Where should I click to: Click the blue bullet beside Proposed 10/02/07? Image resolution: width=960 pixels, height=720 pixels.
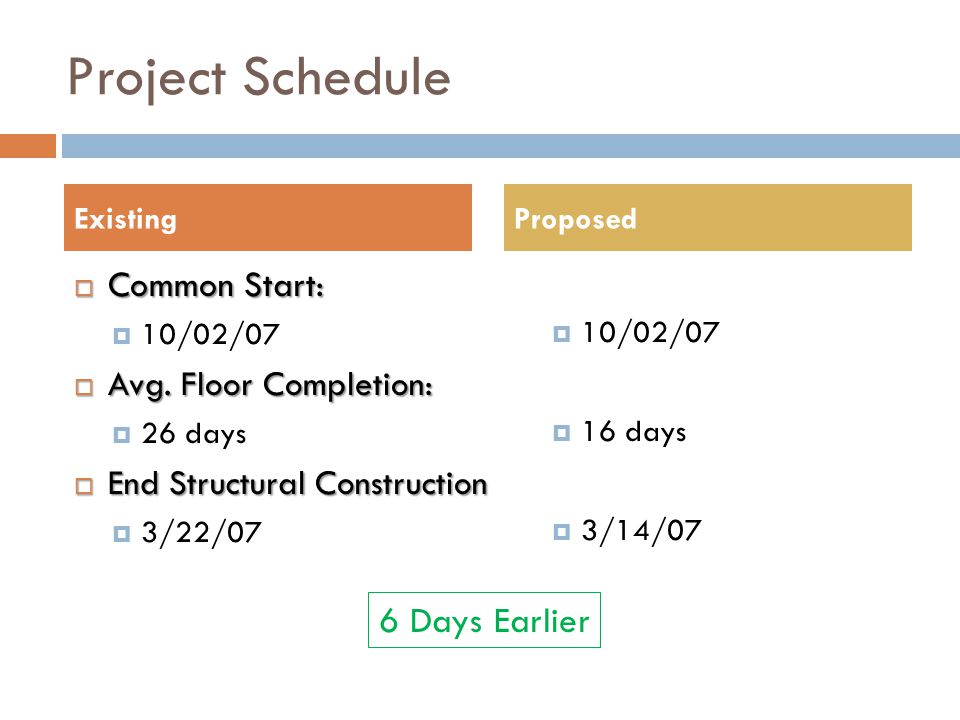(561, 334)
